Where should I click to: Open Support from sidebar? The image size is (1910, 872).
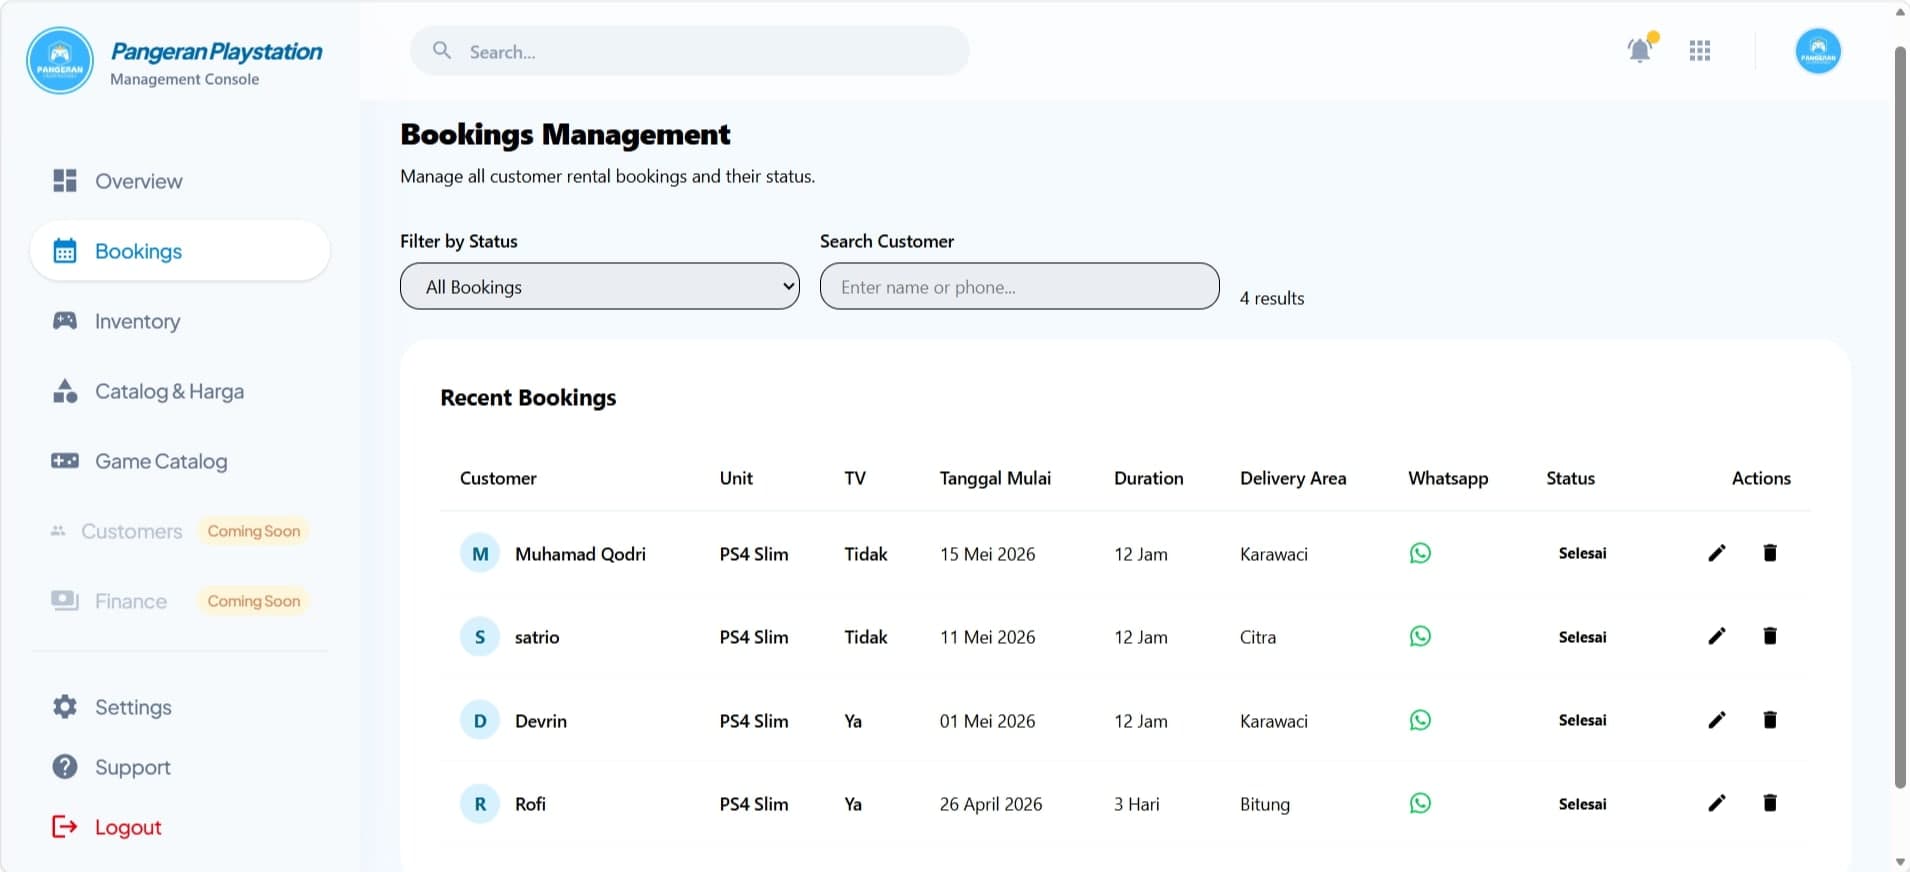[180, 767]
